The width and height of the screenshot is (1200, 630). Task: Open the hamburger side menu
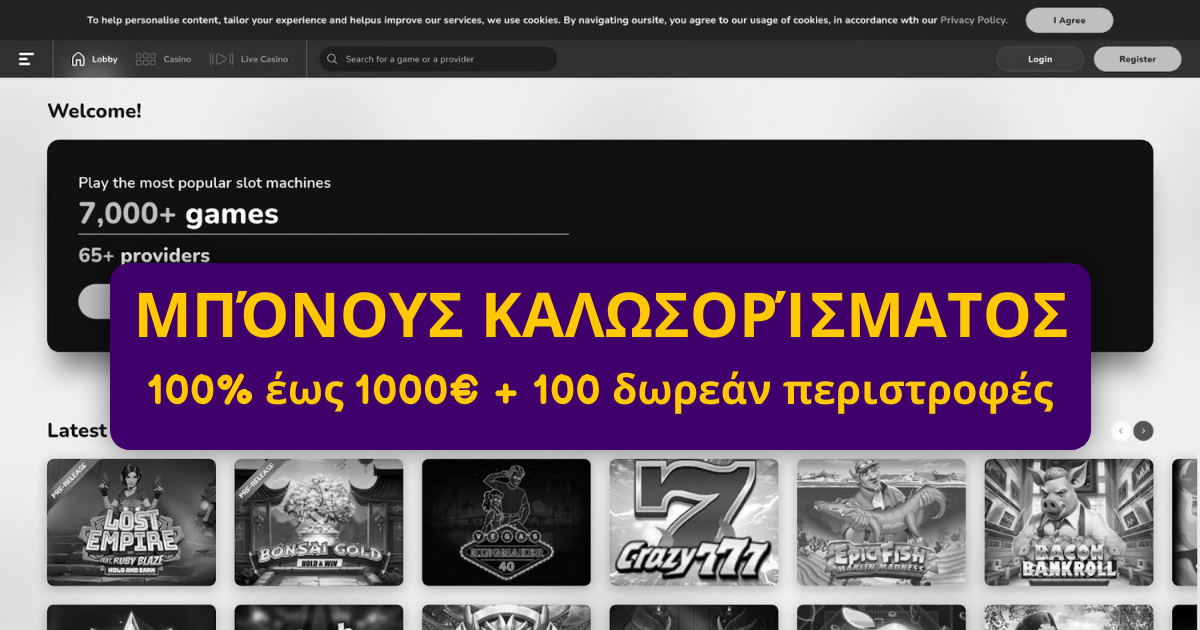click(x=26, y=59)
